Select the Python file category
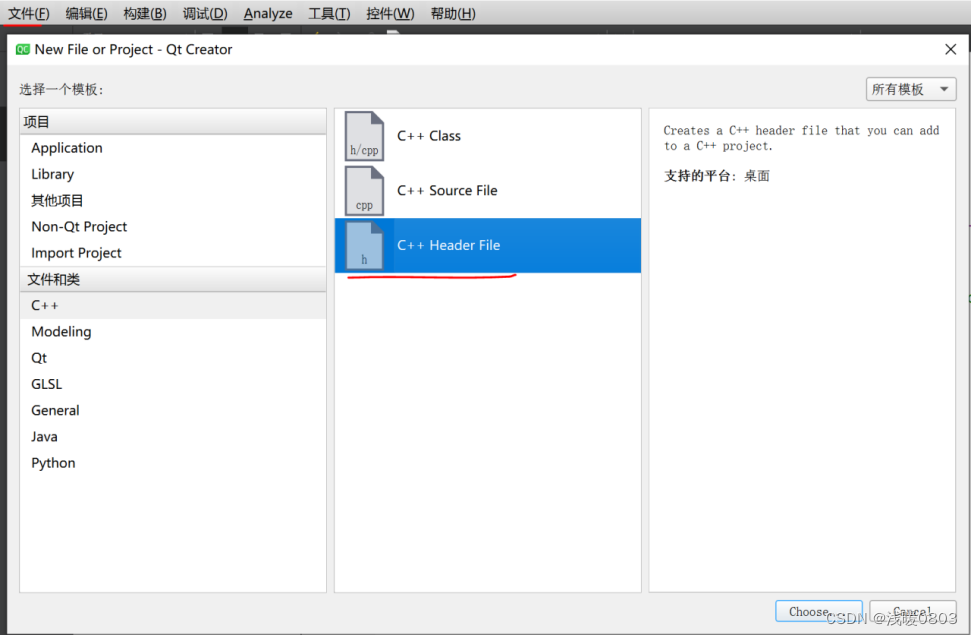Viewport: 972px width, 635px height. click(x=53, y=462)
